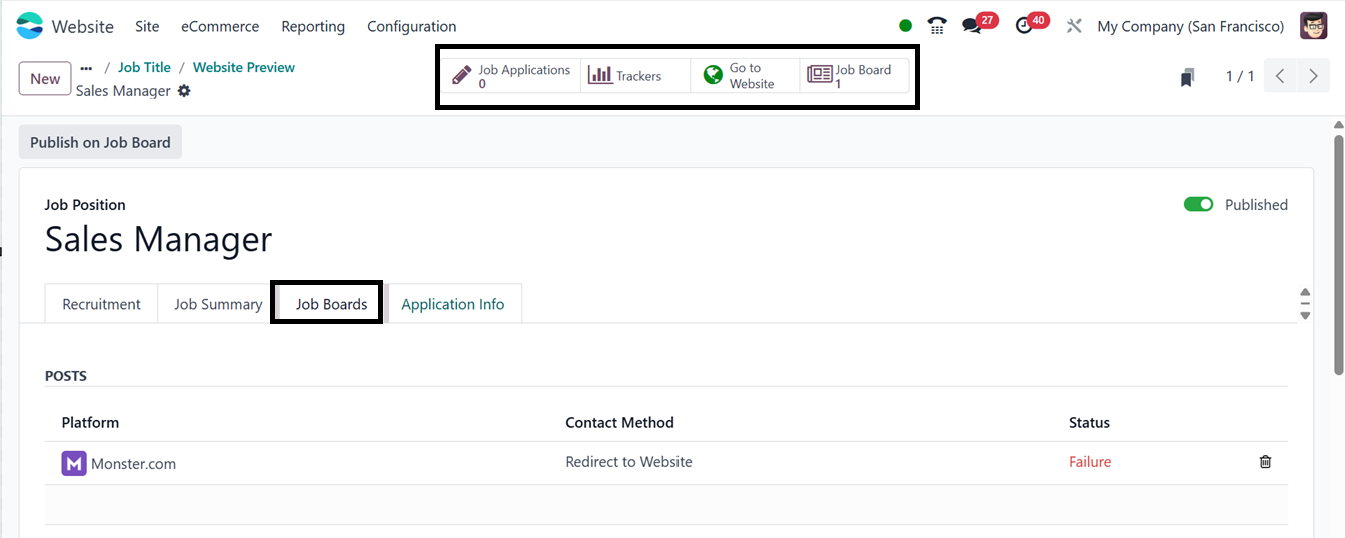Click Publish on Job Board button
The height and width of the screenshot is (538, 1345).
coord(100,142)
